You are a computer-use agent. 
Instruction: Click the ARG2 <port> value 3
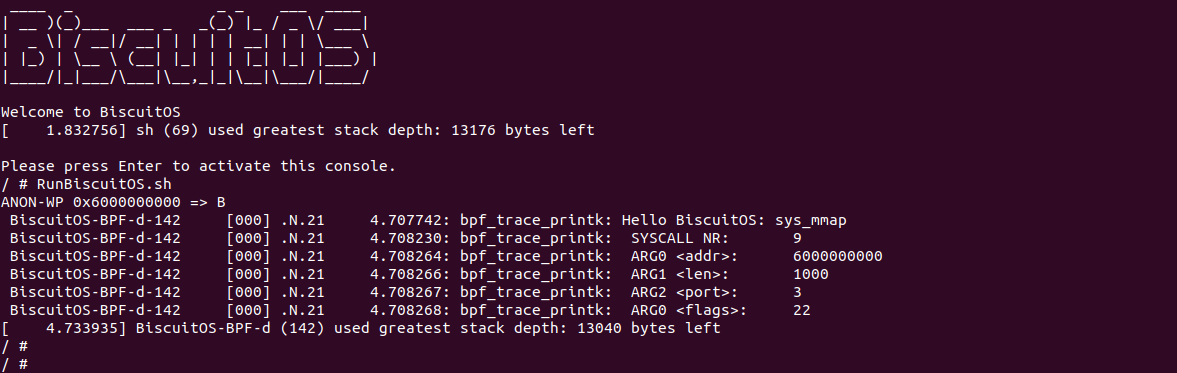tap(797, 293)
